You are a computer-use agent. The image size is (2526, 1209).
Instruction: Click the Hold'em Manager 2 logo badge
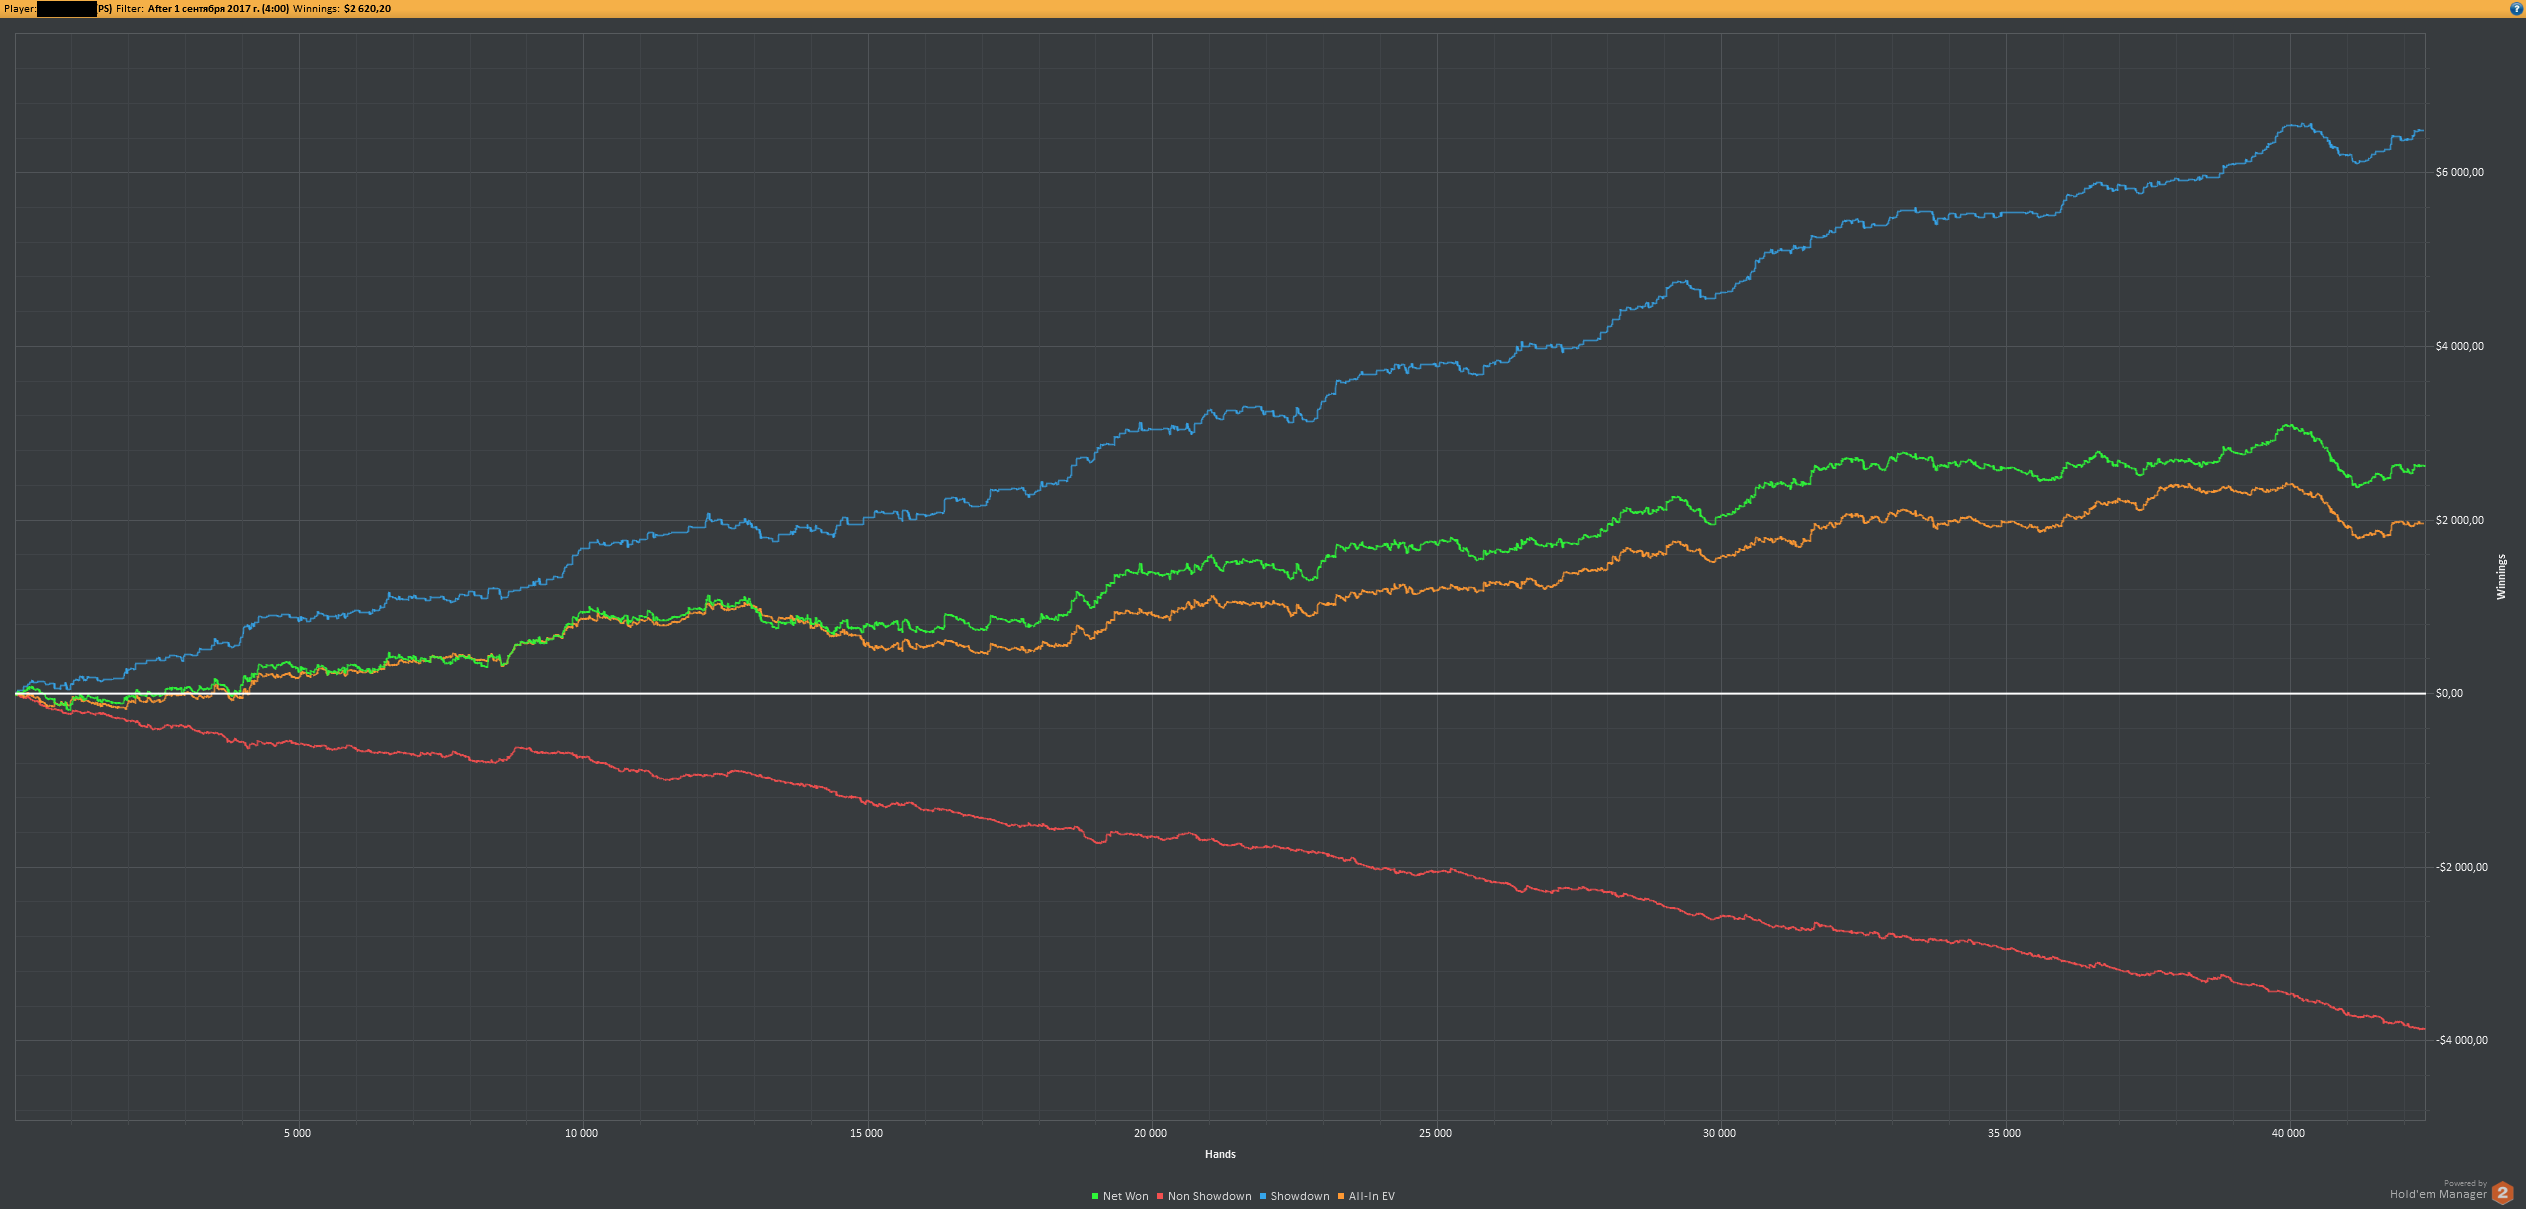2502,1193
